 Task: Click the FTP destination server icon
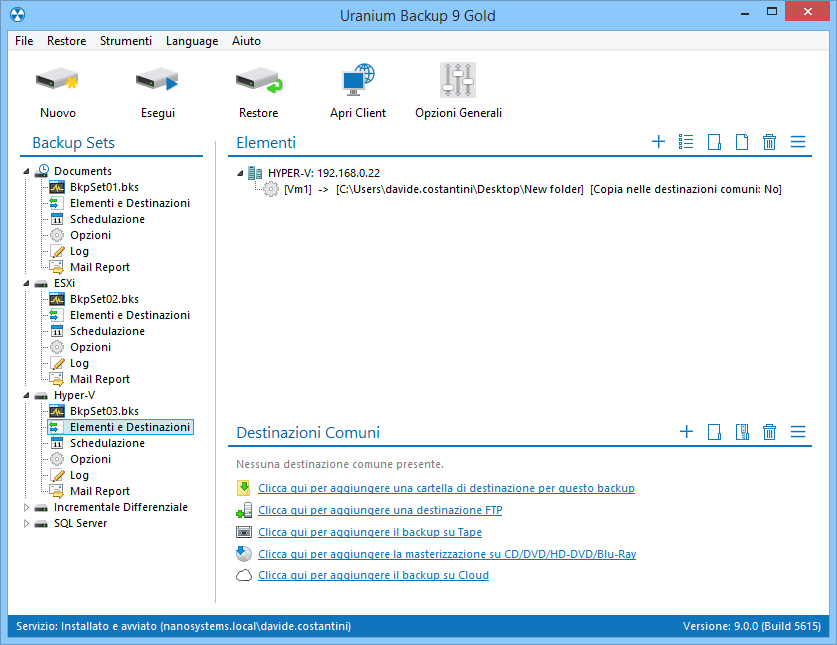(x=244, y=510)
